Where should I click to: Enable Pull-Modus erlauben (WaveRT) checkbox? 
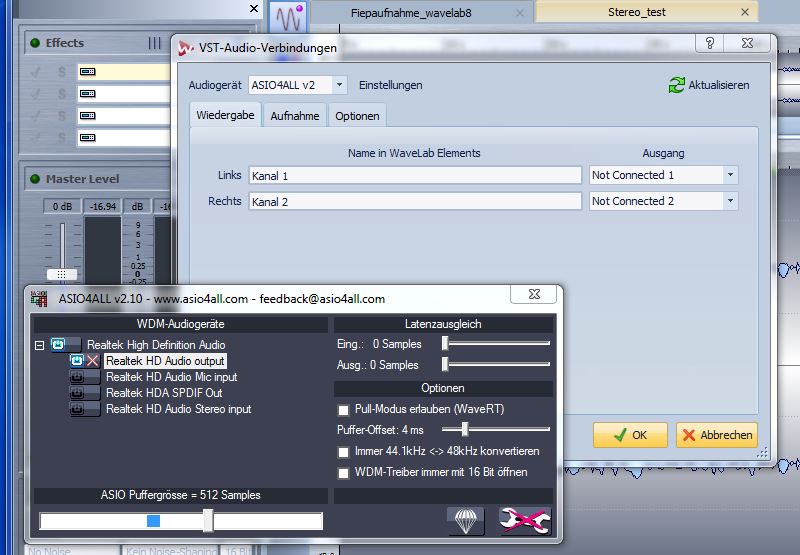tap(344, 410)
